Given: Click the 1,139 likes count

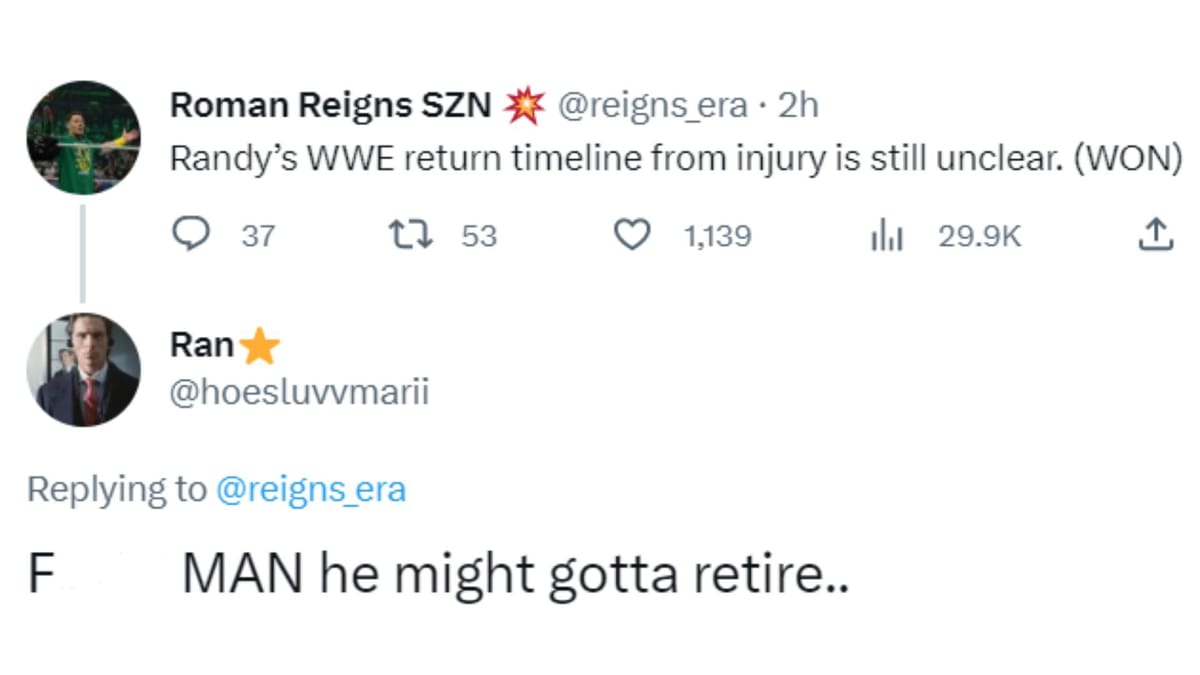Looking at the screenshot, I should pyautogui.click(x=717, y=236).
